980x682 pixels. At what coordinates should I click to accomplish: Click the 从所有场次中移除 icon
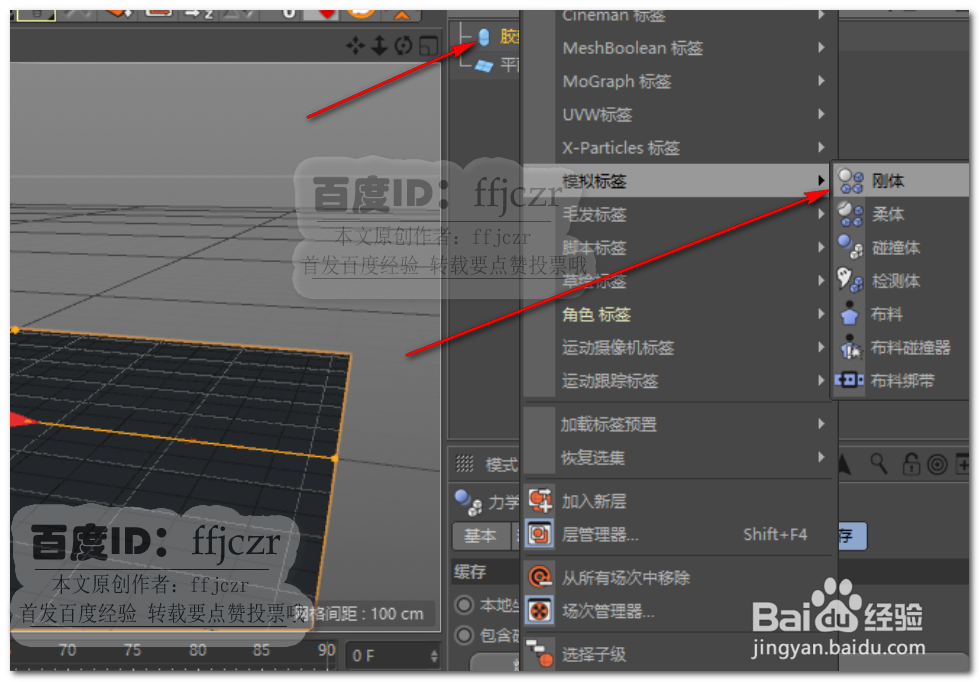(x=540, y=577)
